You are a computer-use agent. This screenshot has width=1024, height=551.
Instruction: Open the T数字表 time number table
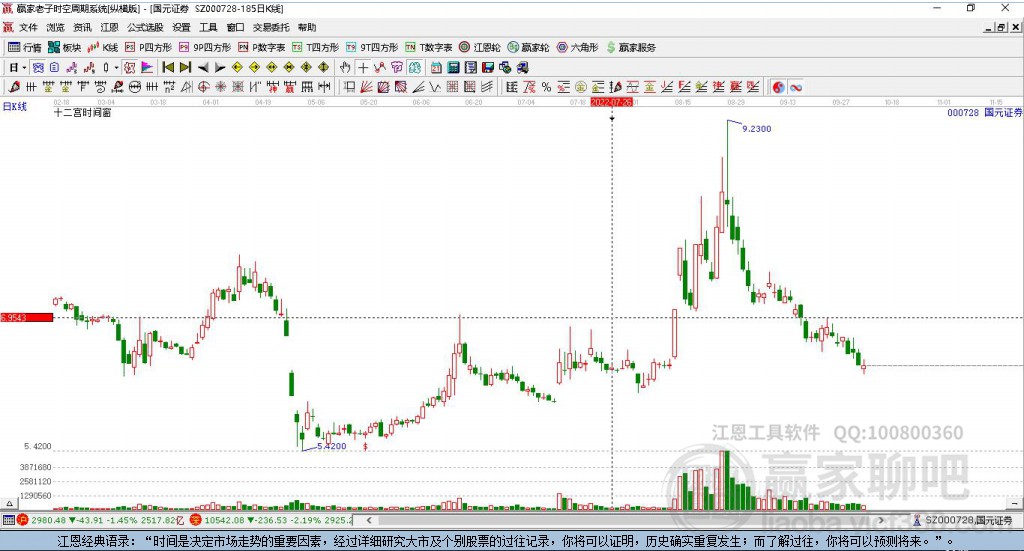tap(428, 48)
